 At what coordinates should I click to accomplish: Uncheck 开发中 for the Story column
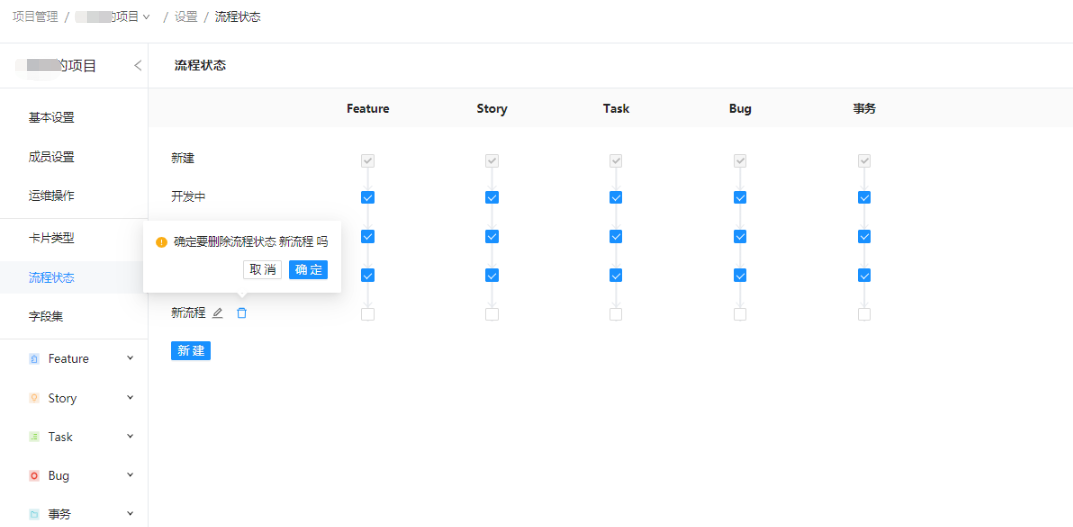coord(491,197)
